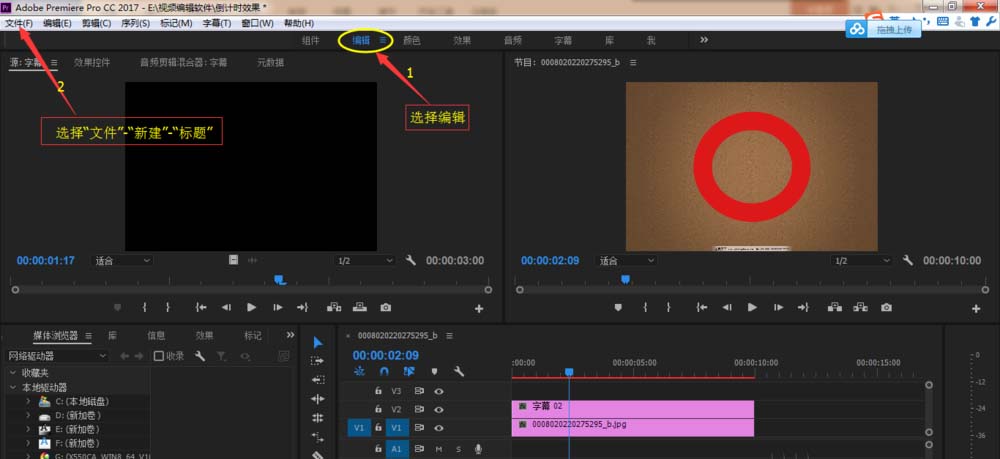Open the 音频剪辑混合器 panel tab
The image size is (1000, 459).
(184, 62)
